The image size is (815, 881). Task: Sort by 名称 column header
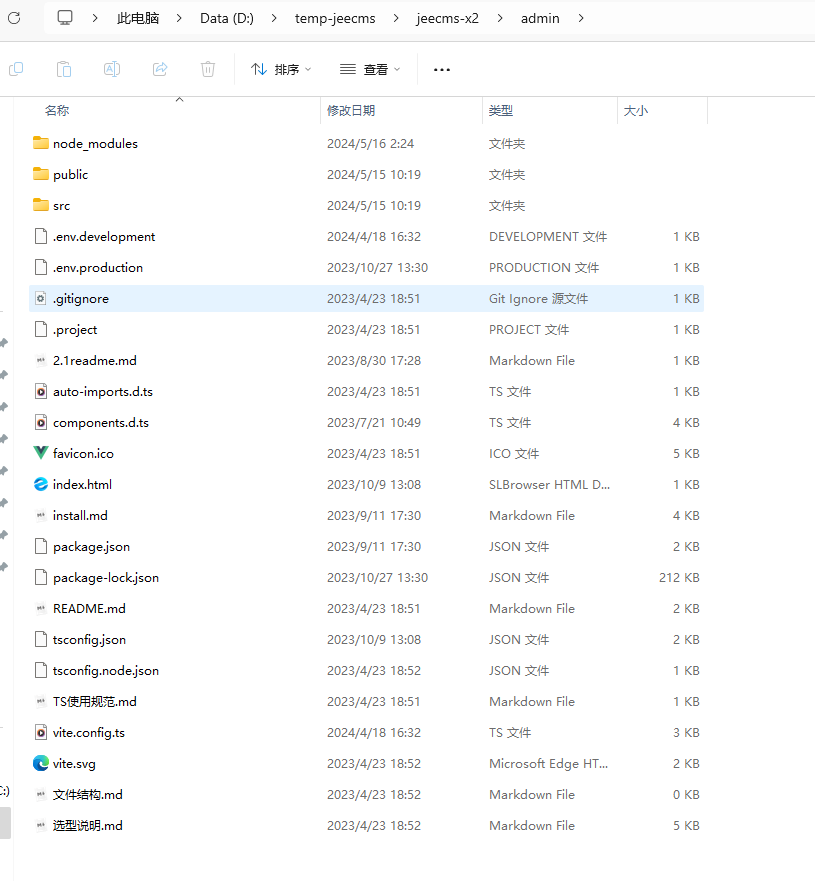pyautogui.click(x=57, y=111)
